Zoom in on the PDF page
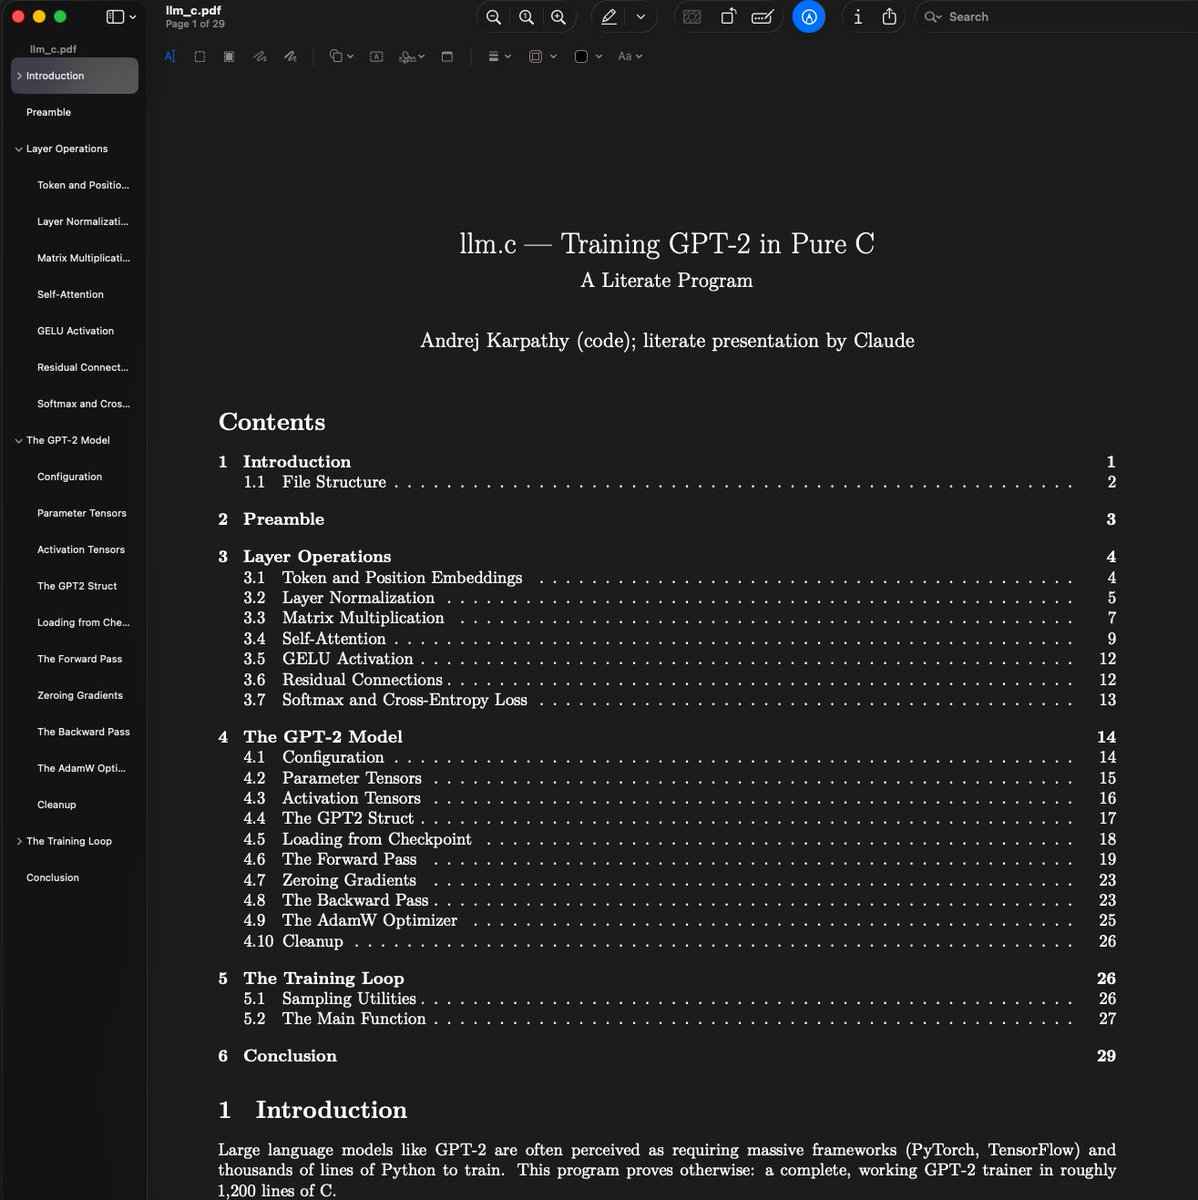The width and height of the screenshot is (1198, 1200). coord(558,17)
